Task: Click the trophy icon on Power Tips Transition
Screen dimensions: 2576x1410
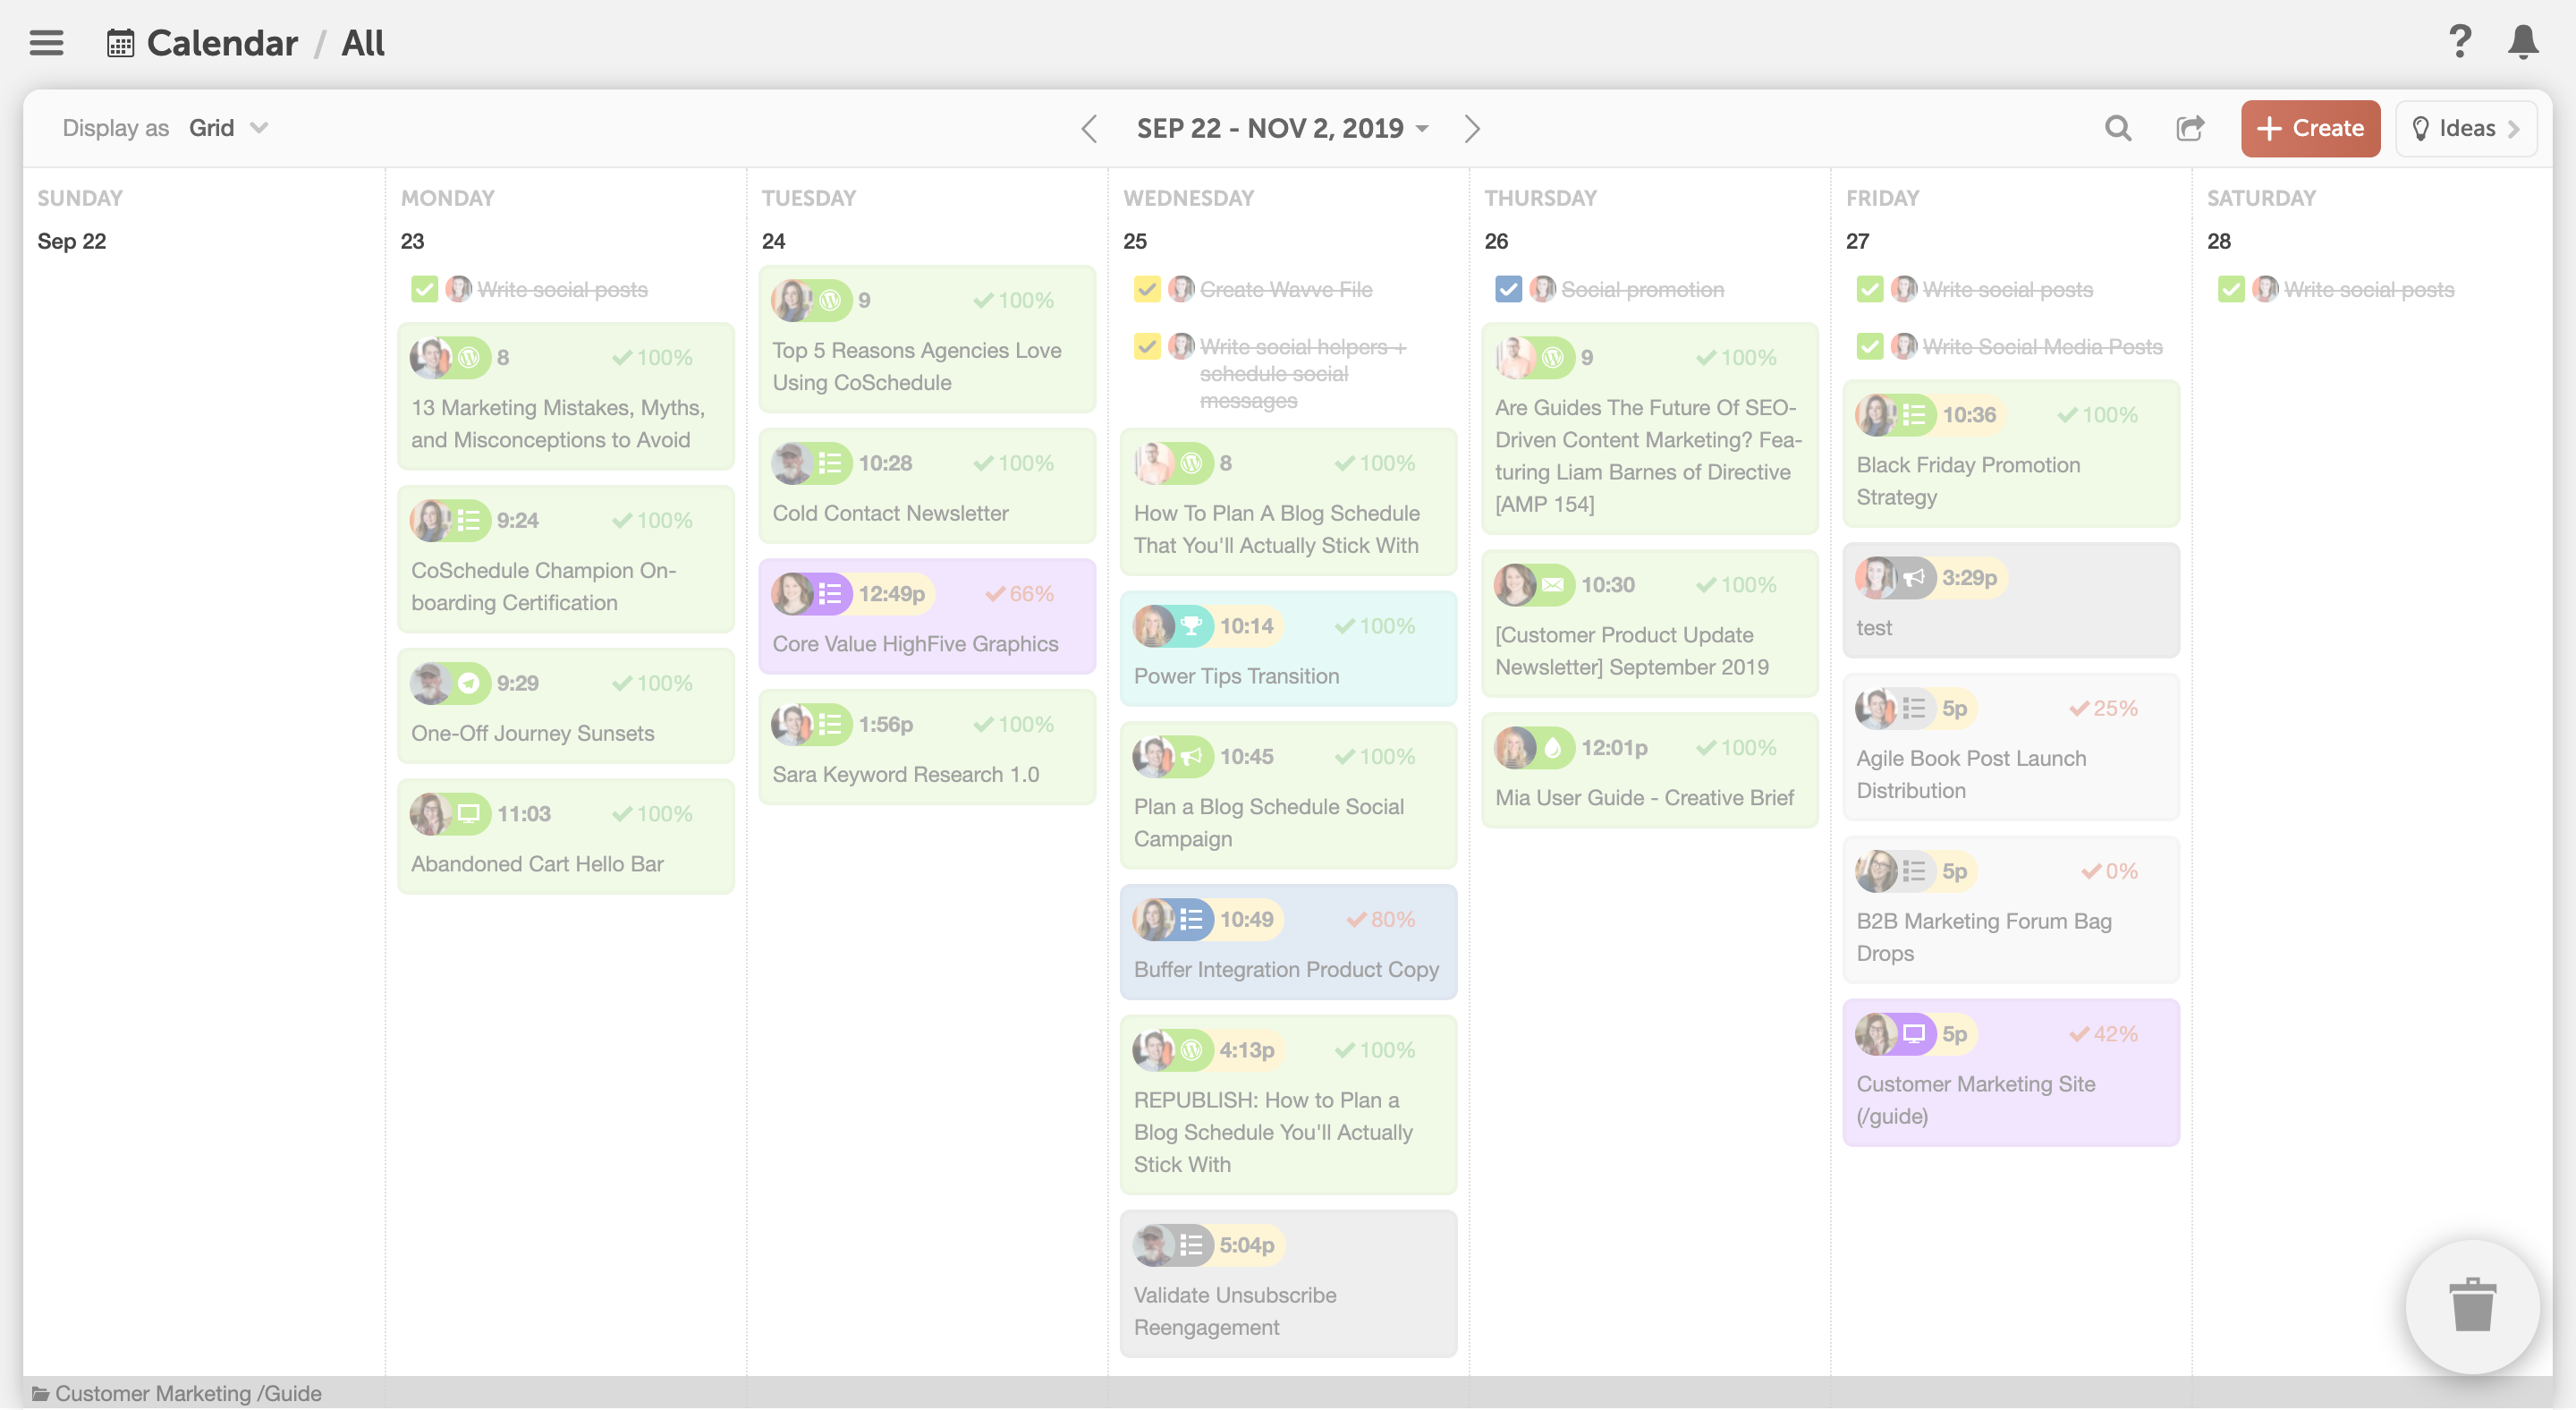Action: [x=1190, y=626]
